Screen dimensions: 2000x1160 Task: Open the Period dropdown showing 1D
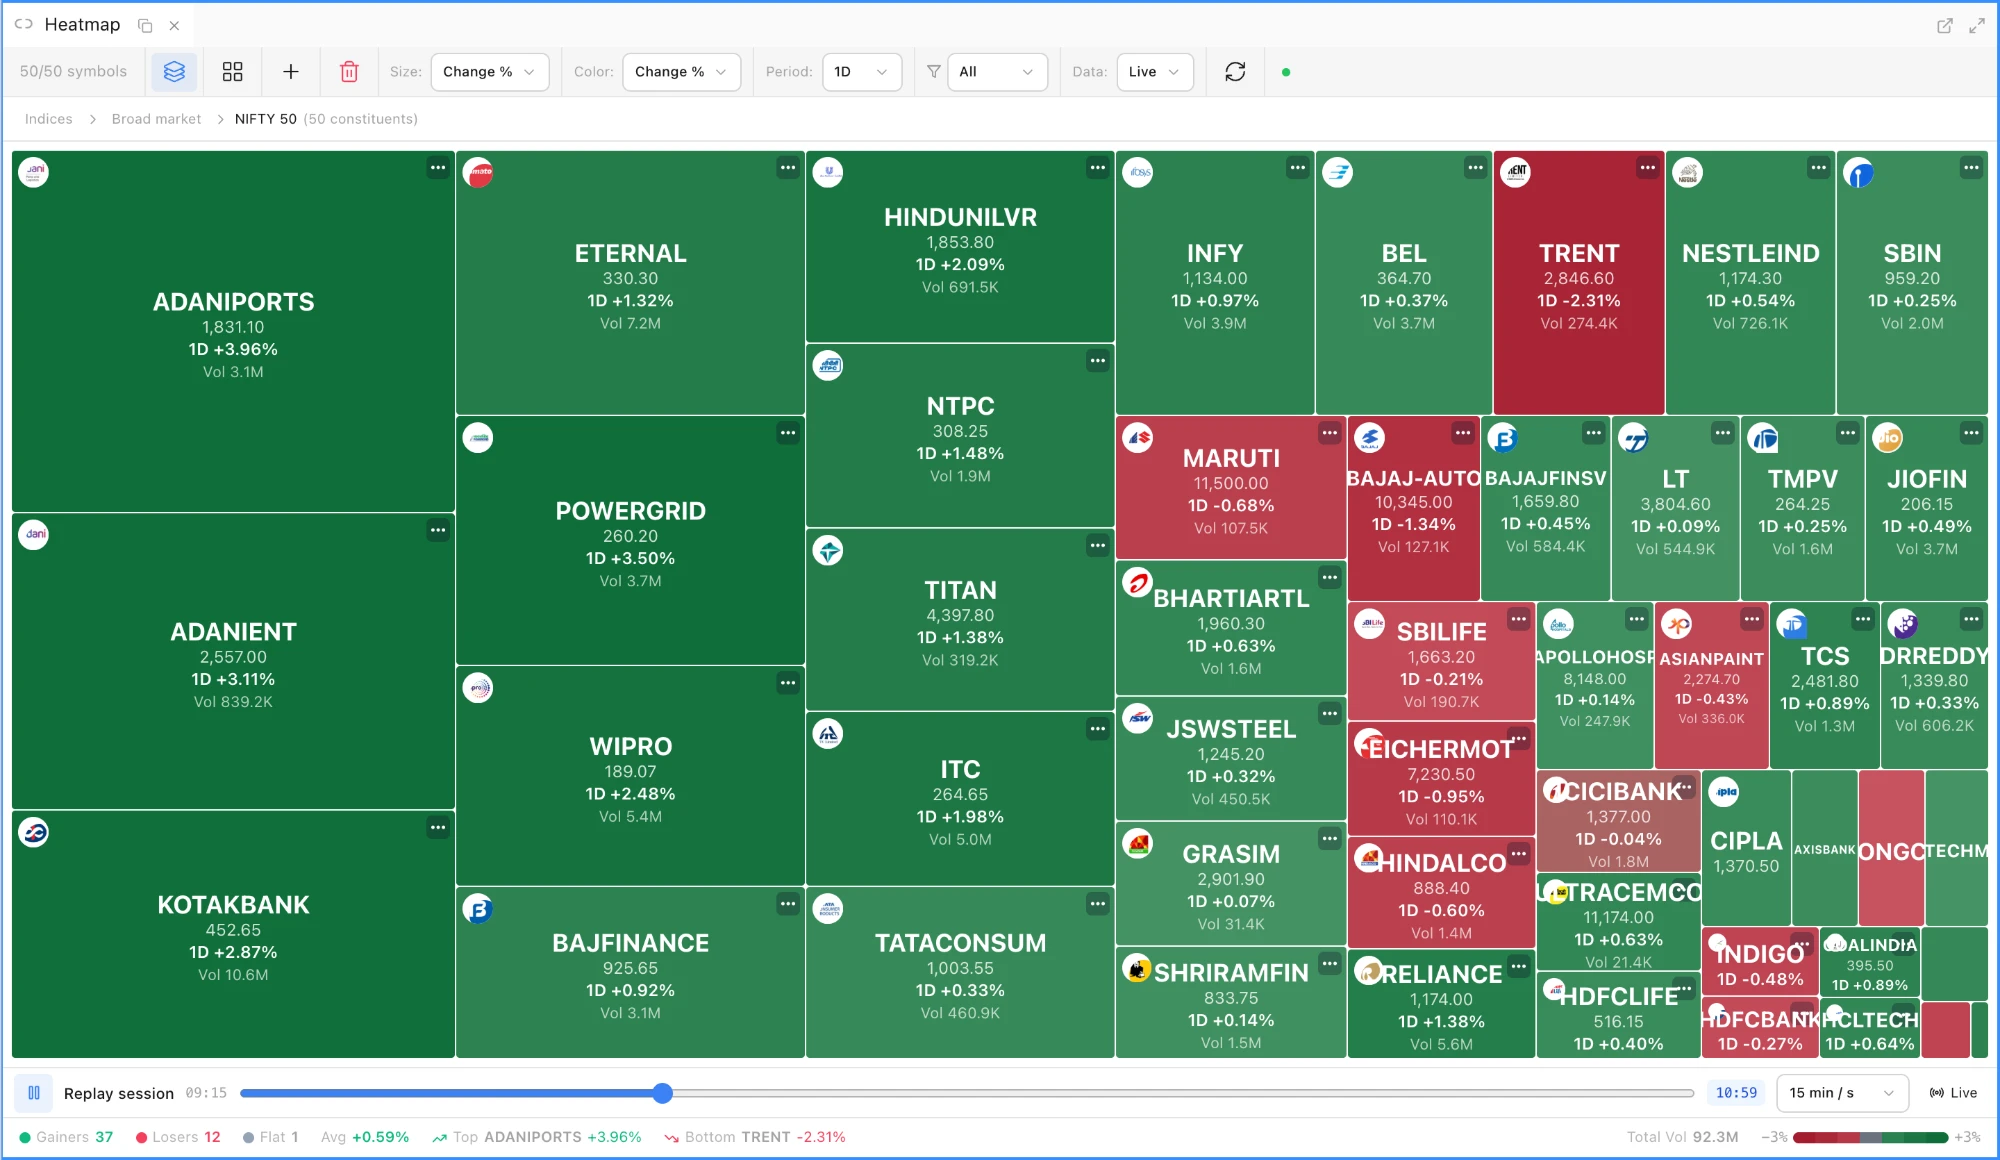(x=862, y=72)
